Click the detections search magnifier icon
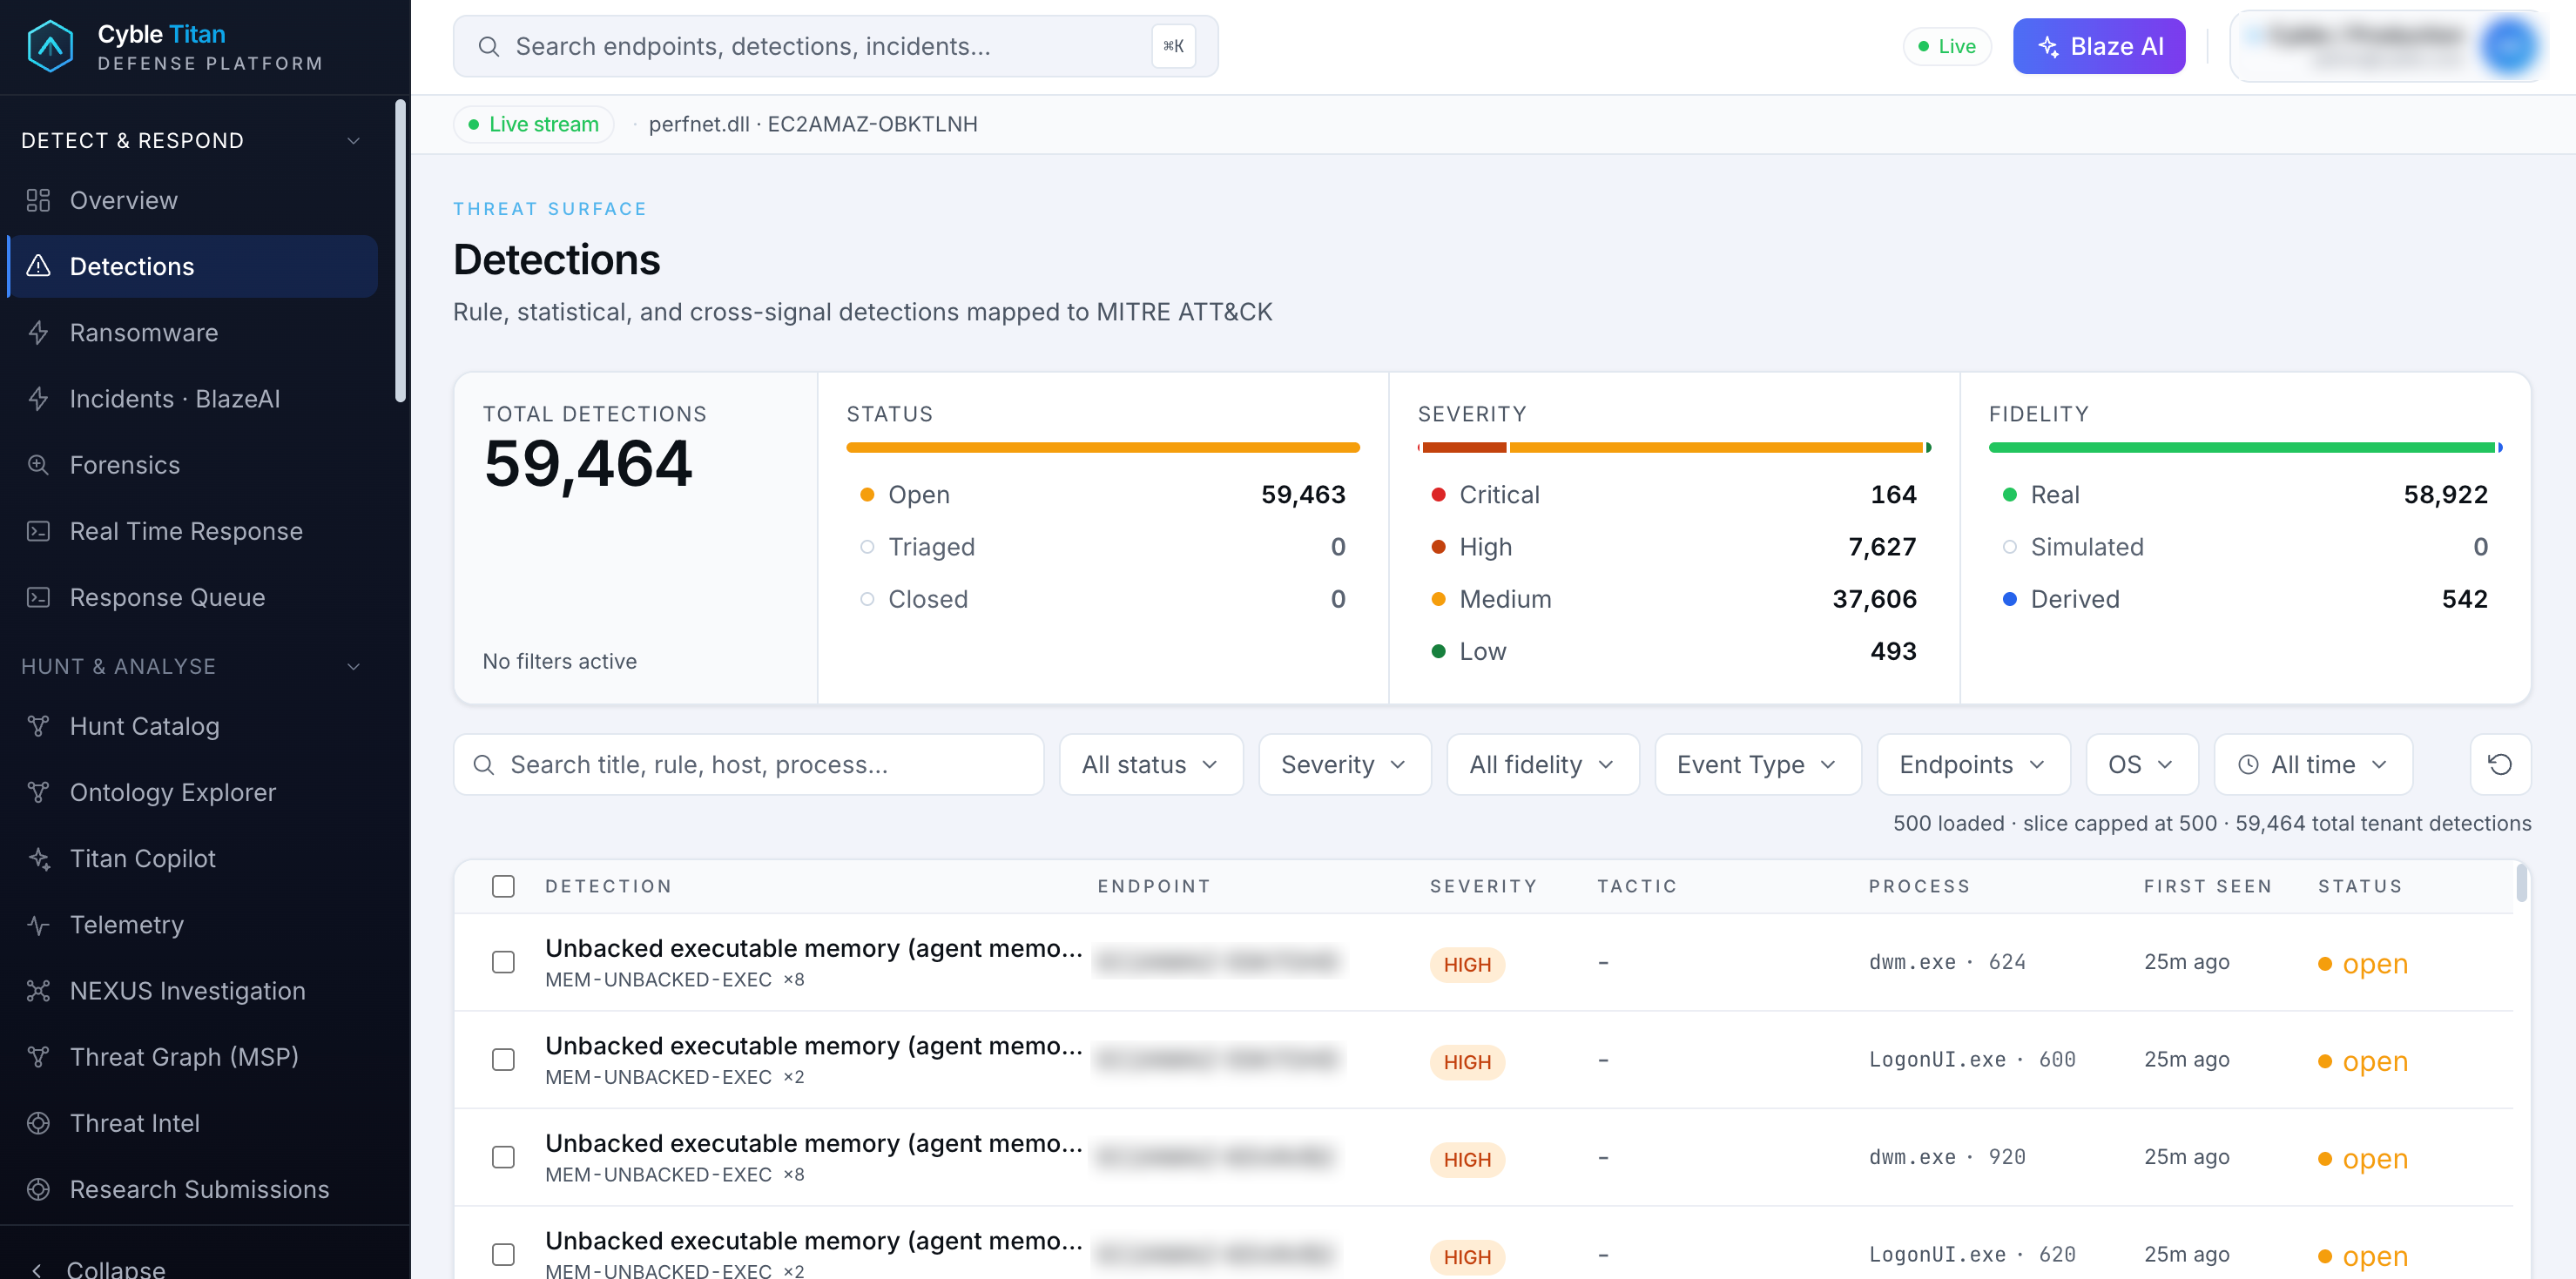2576x1279 pixels. tap(484, 765)
